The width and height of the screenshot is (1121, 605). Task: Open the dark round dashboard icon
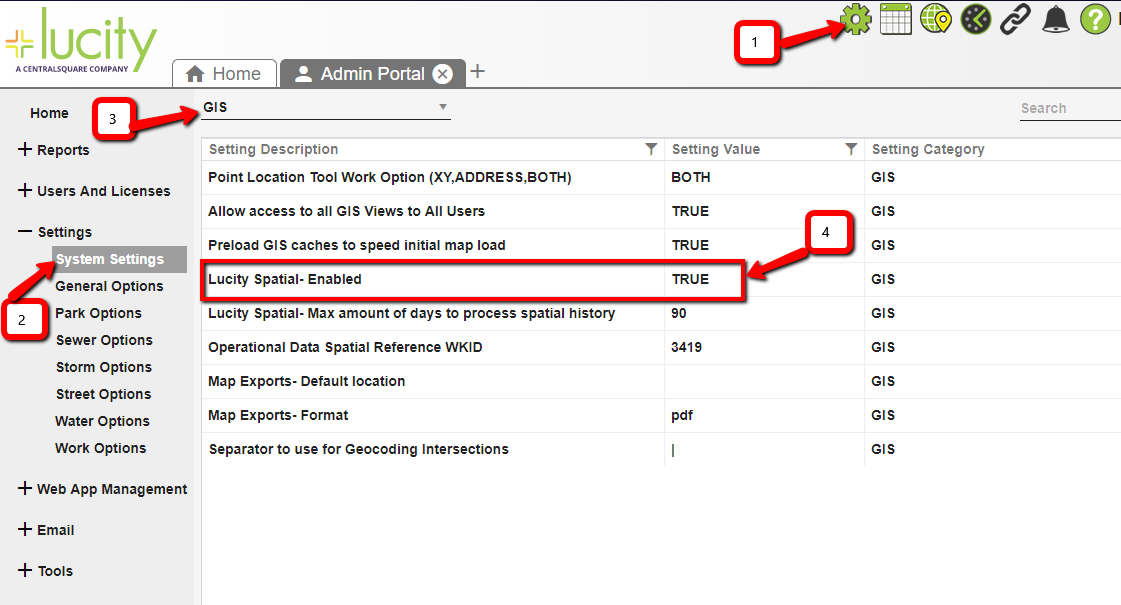pyautogui.click(x=976, y=19)
